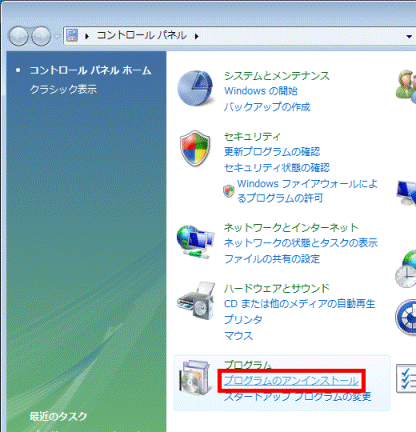Click Windows ファイアウォールによるプログラムの許可 link

click(x=307, y=191)
